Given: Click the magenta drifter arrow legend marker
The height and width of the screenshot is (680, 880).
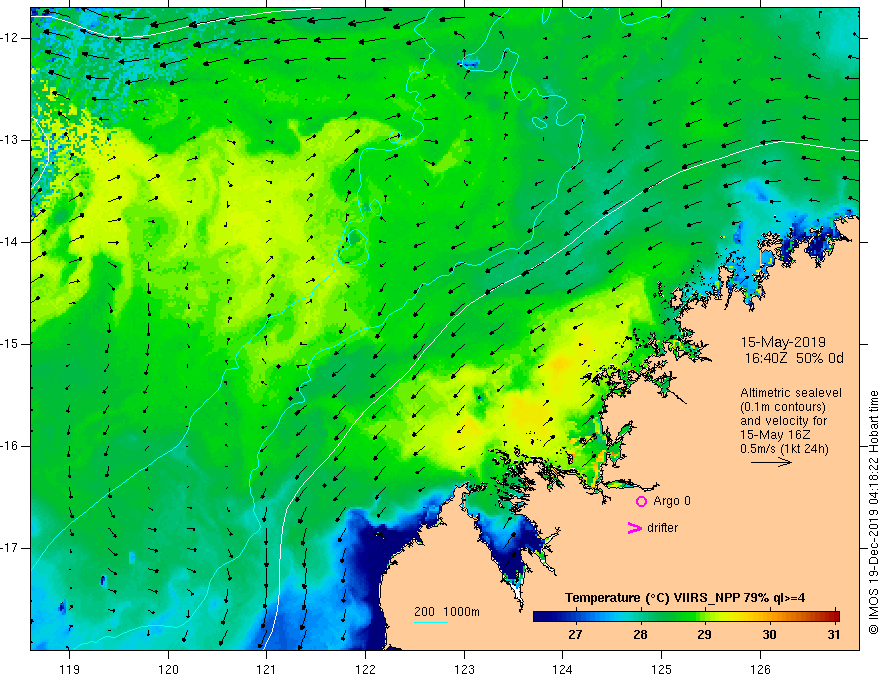Looking at the screenshot, I should [x=635, y=528].
